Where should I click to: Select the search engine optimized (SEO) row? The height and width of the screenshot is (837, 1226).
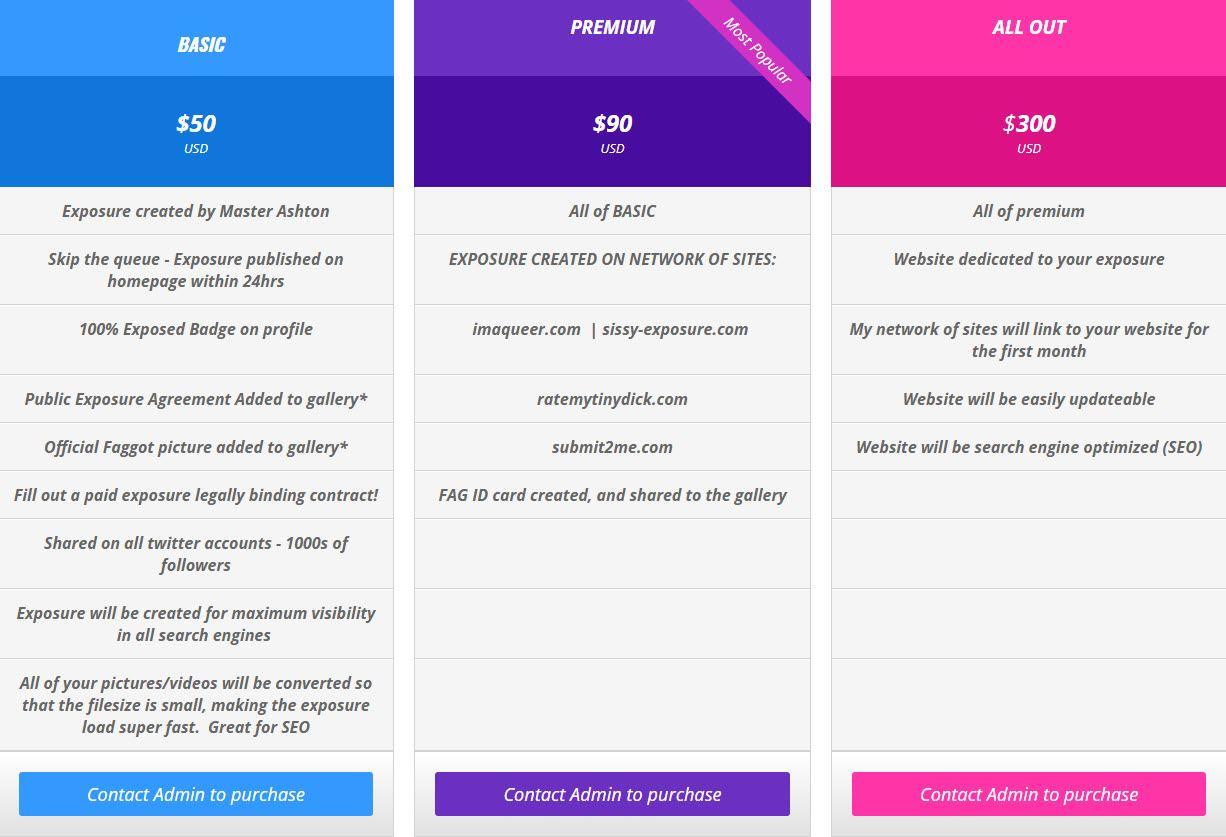tap(1028, 447)
